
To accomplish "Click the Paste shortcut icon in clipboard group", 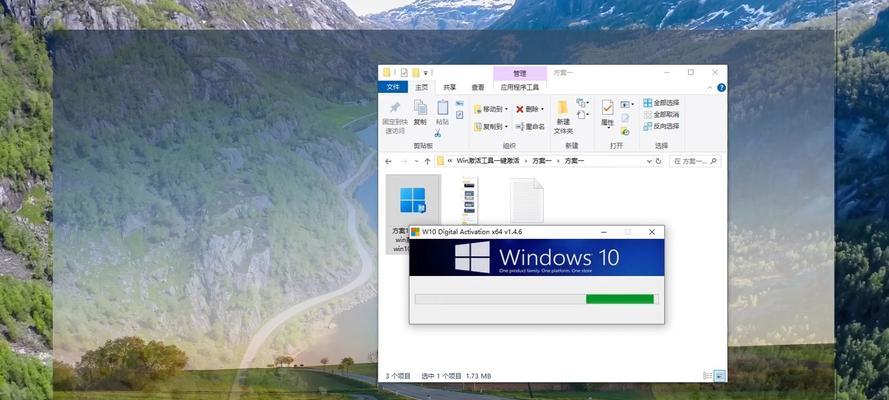I will coord(460,114).
